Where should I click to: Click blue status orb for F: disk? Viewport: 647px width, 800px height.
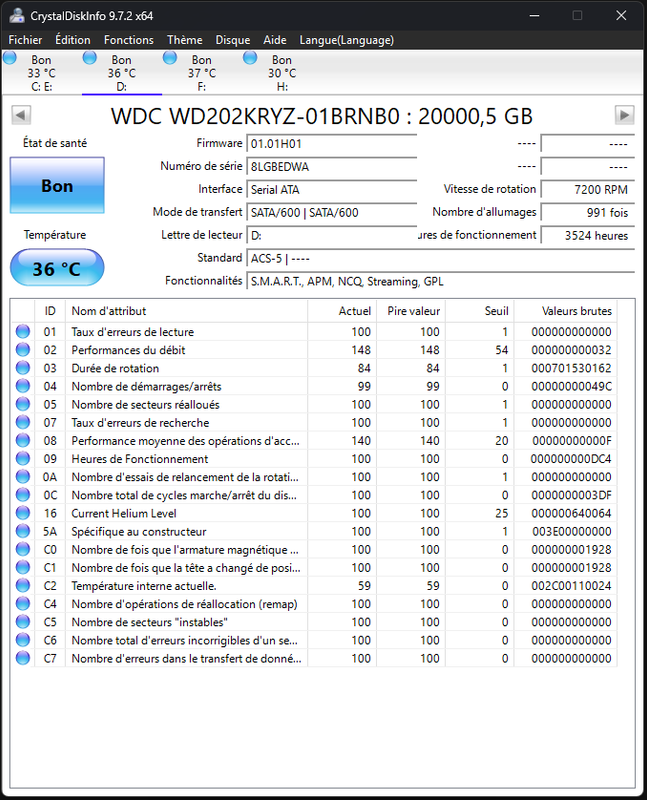[170, 58]
